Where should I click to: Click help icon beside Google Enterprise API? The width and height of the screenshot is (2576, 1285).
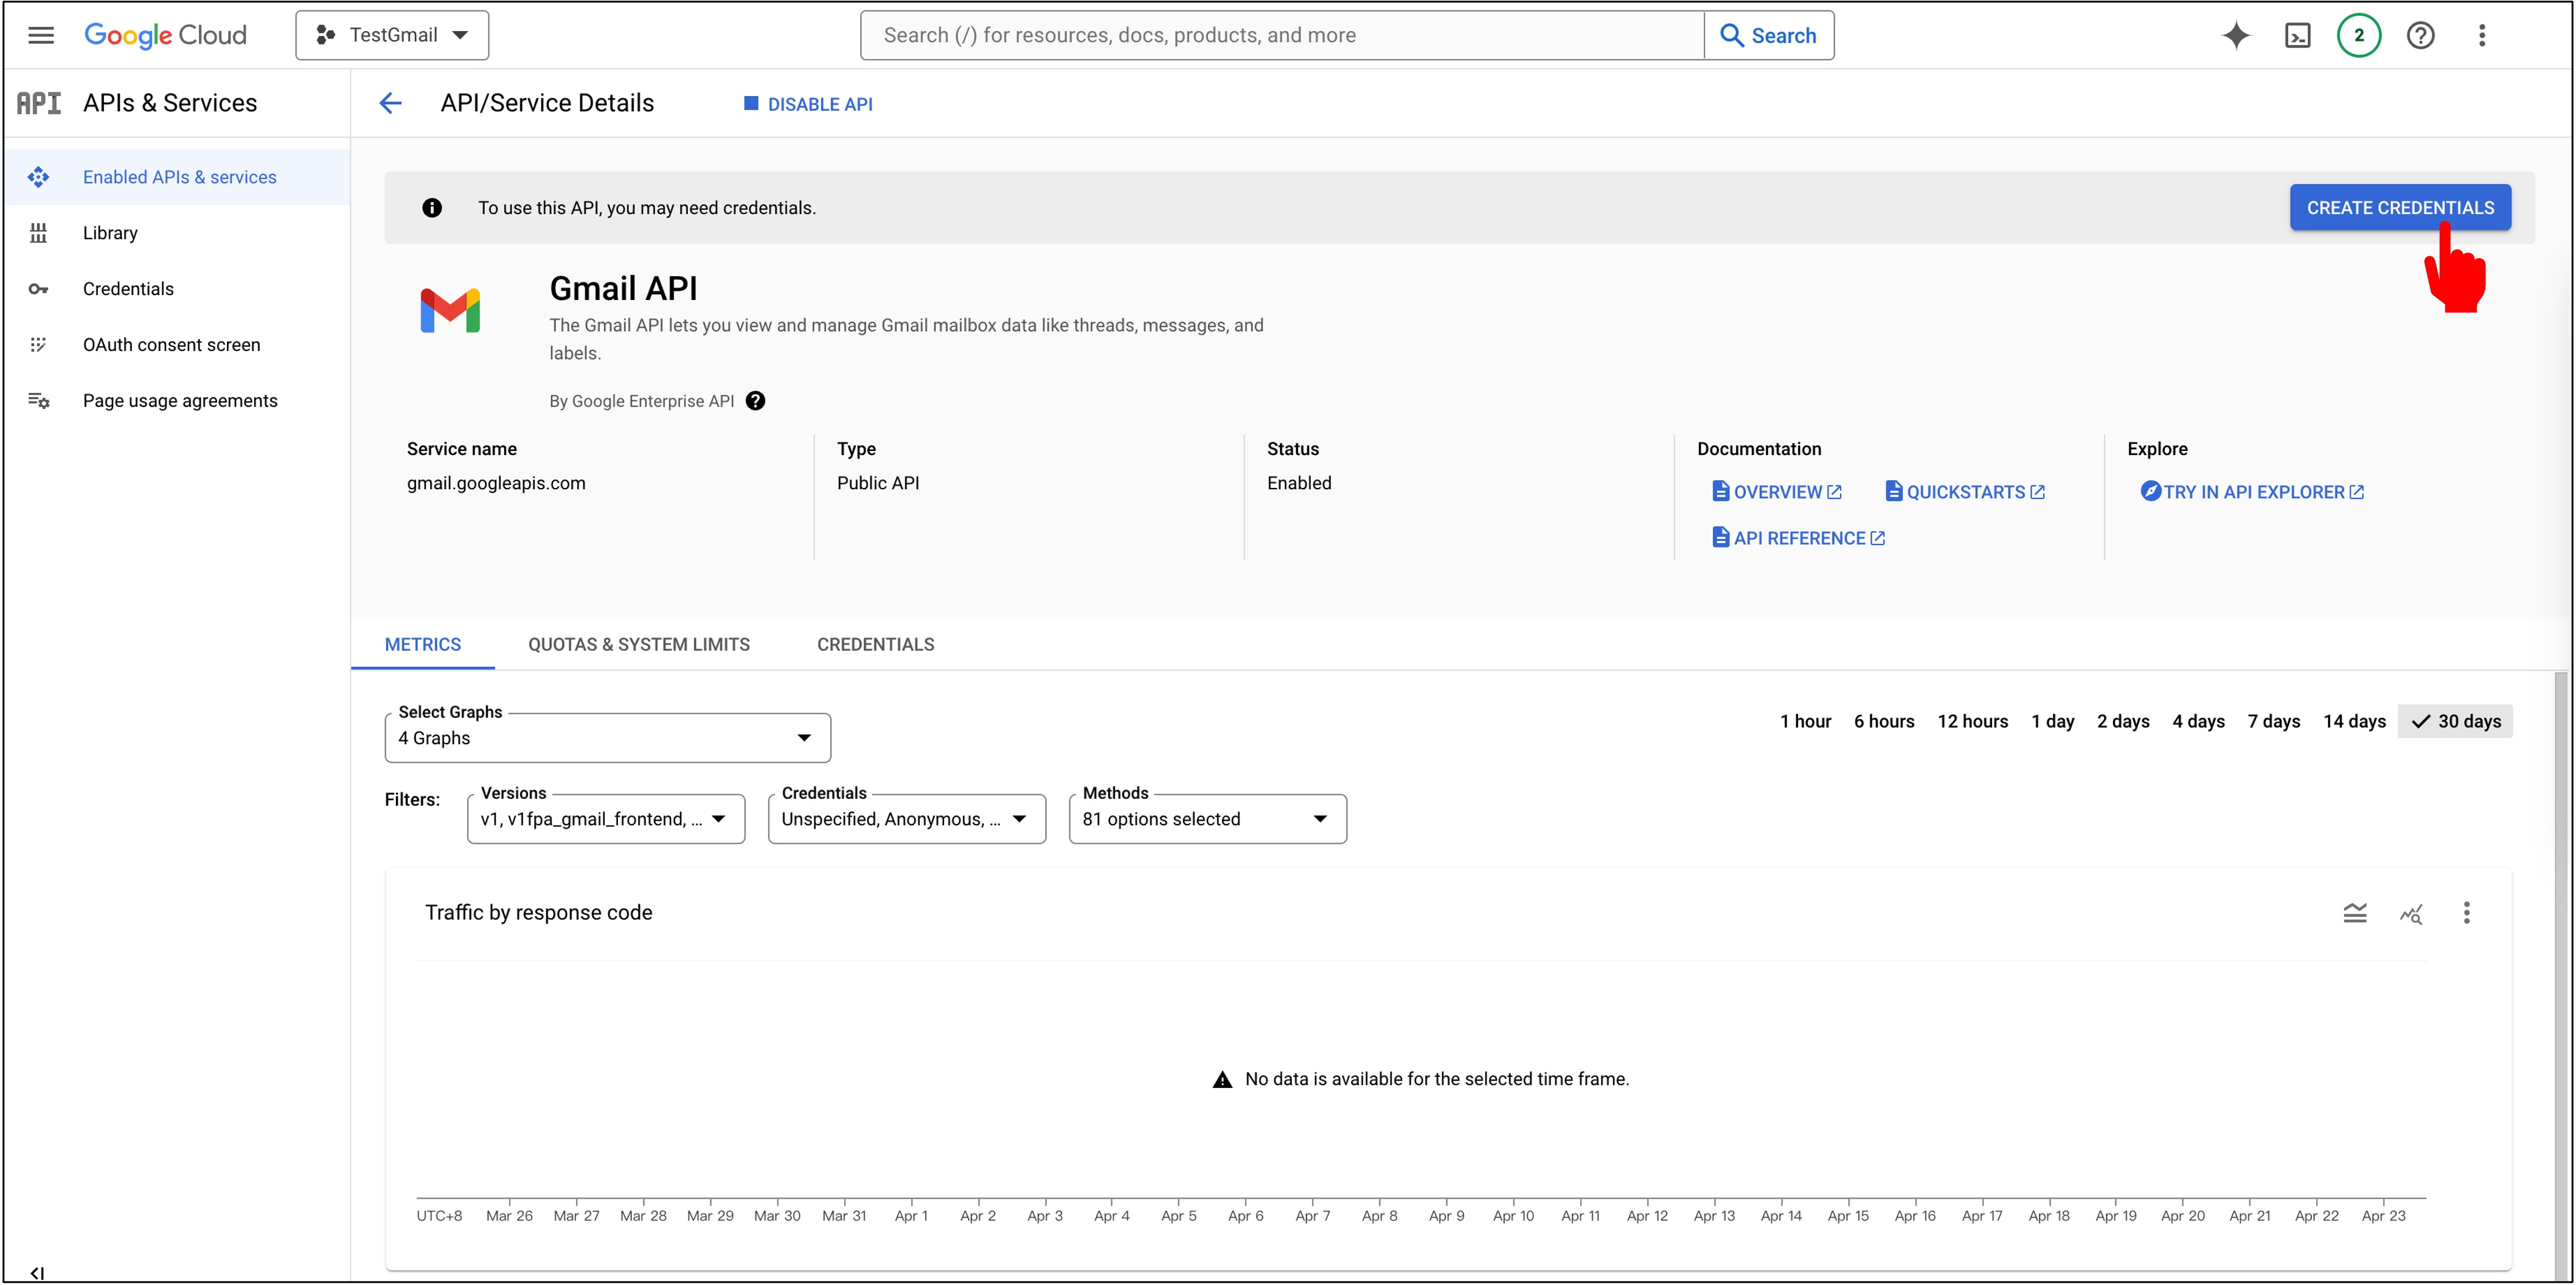(x=756, y=401)
